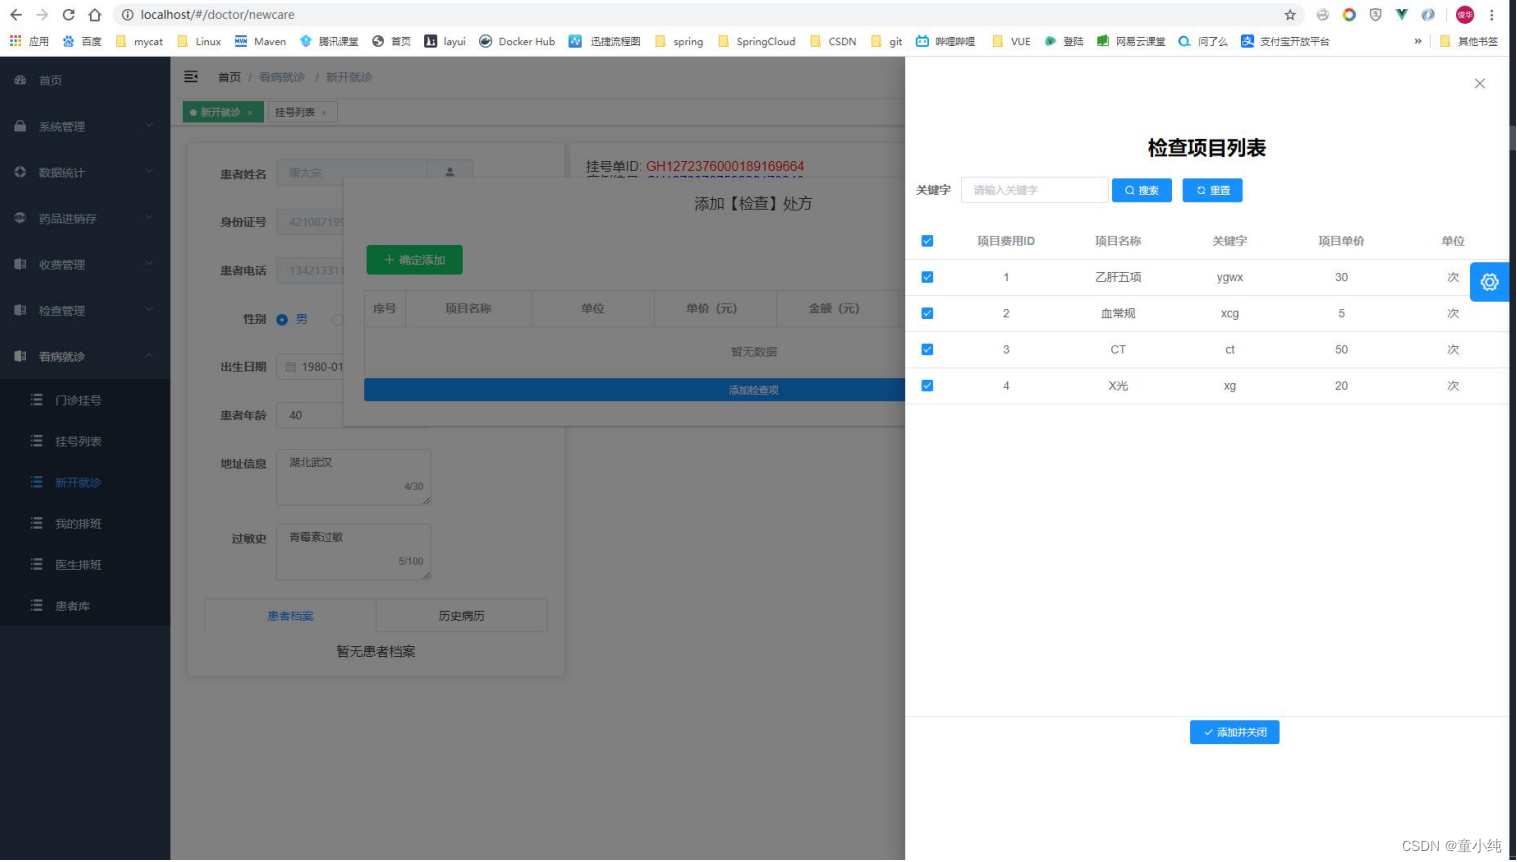The image size is (1517, 862).
Task: Expand the 数据统计 sidebar menu
Action: 85,172
